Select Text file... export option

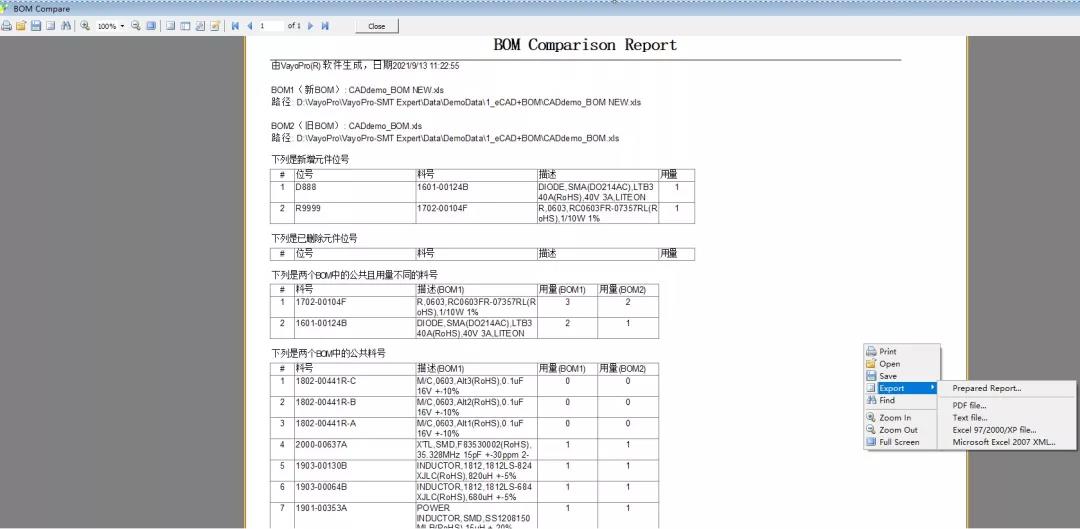[x=970, y=417]
